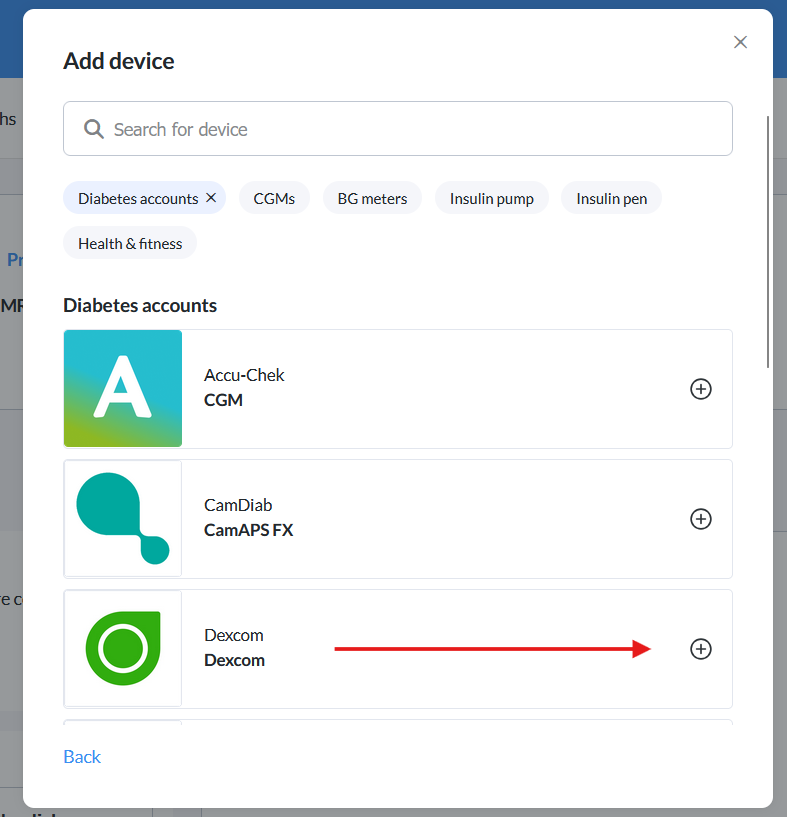Close the Add device dialog
The width and height of the screenshot is (787, 817).
(740, 42)
